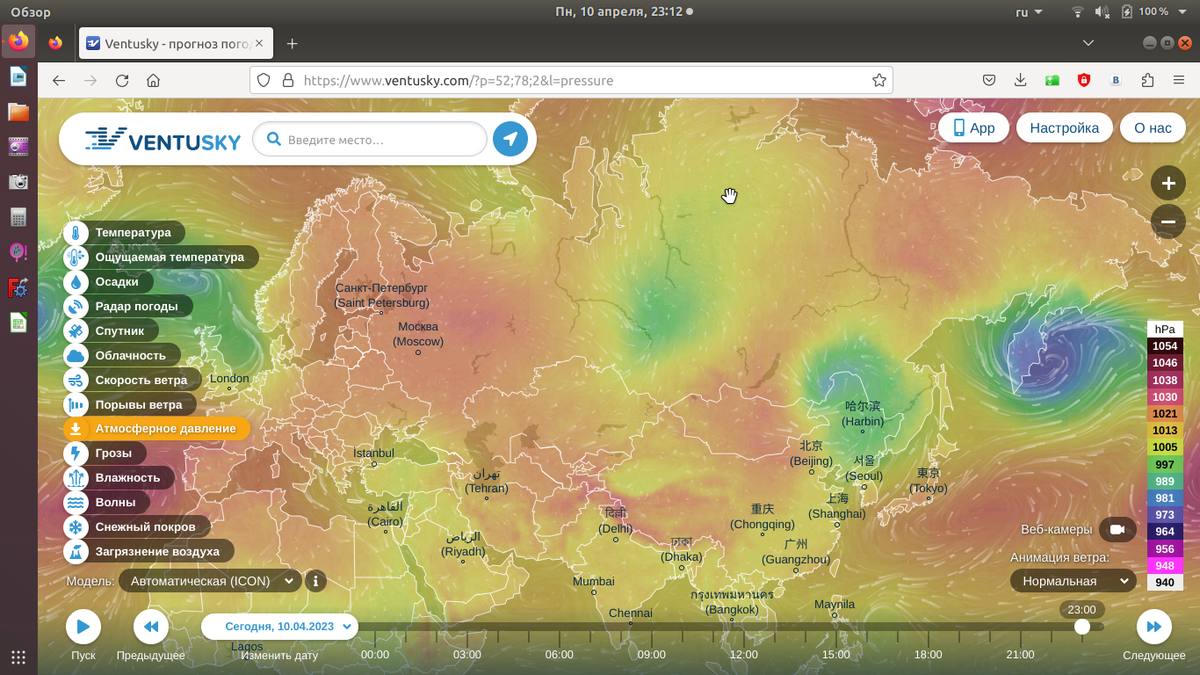Go back in browser history
The width and height of the screenshot is (1200, 675).
tap(59, 80)
